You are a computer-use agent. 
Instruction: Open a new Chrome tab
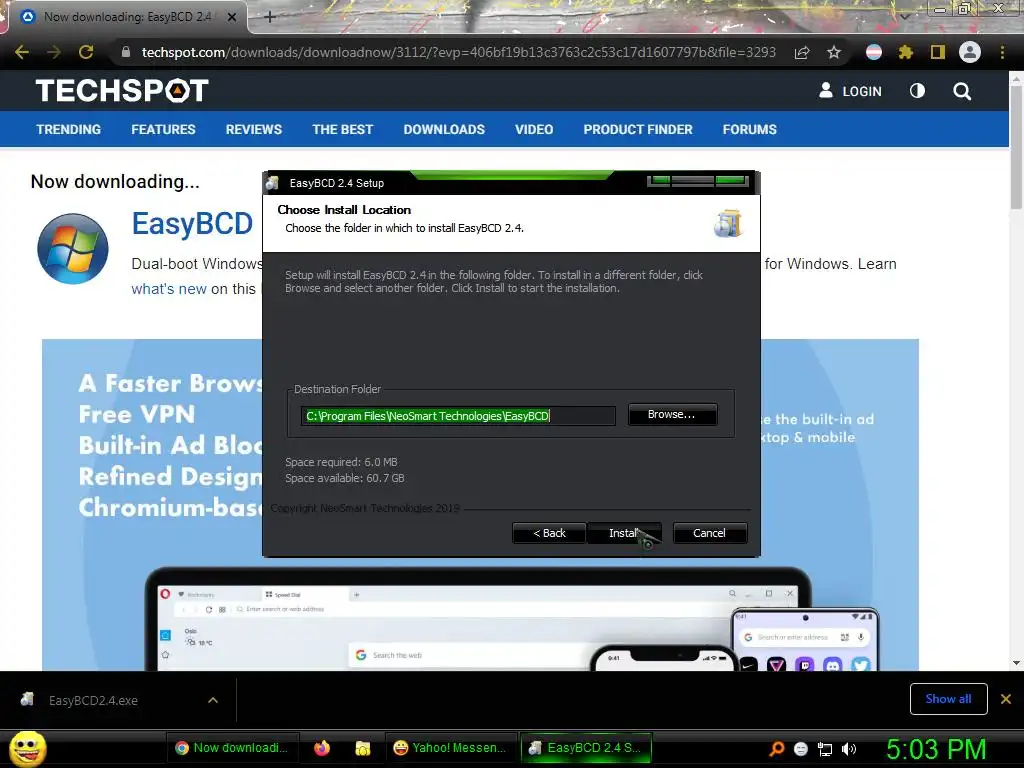point(270,17)
